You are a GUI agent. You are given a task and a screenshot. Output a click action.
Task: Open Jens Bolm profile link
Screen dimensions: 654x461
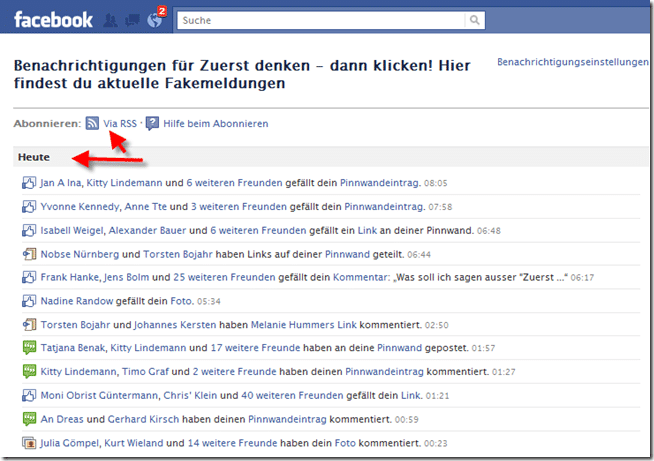pyautogui.click(x=126, y=277)
